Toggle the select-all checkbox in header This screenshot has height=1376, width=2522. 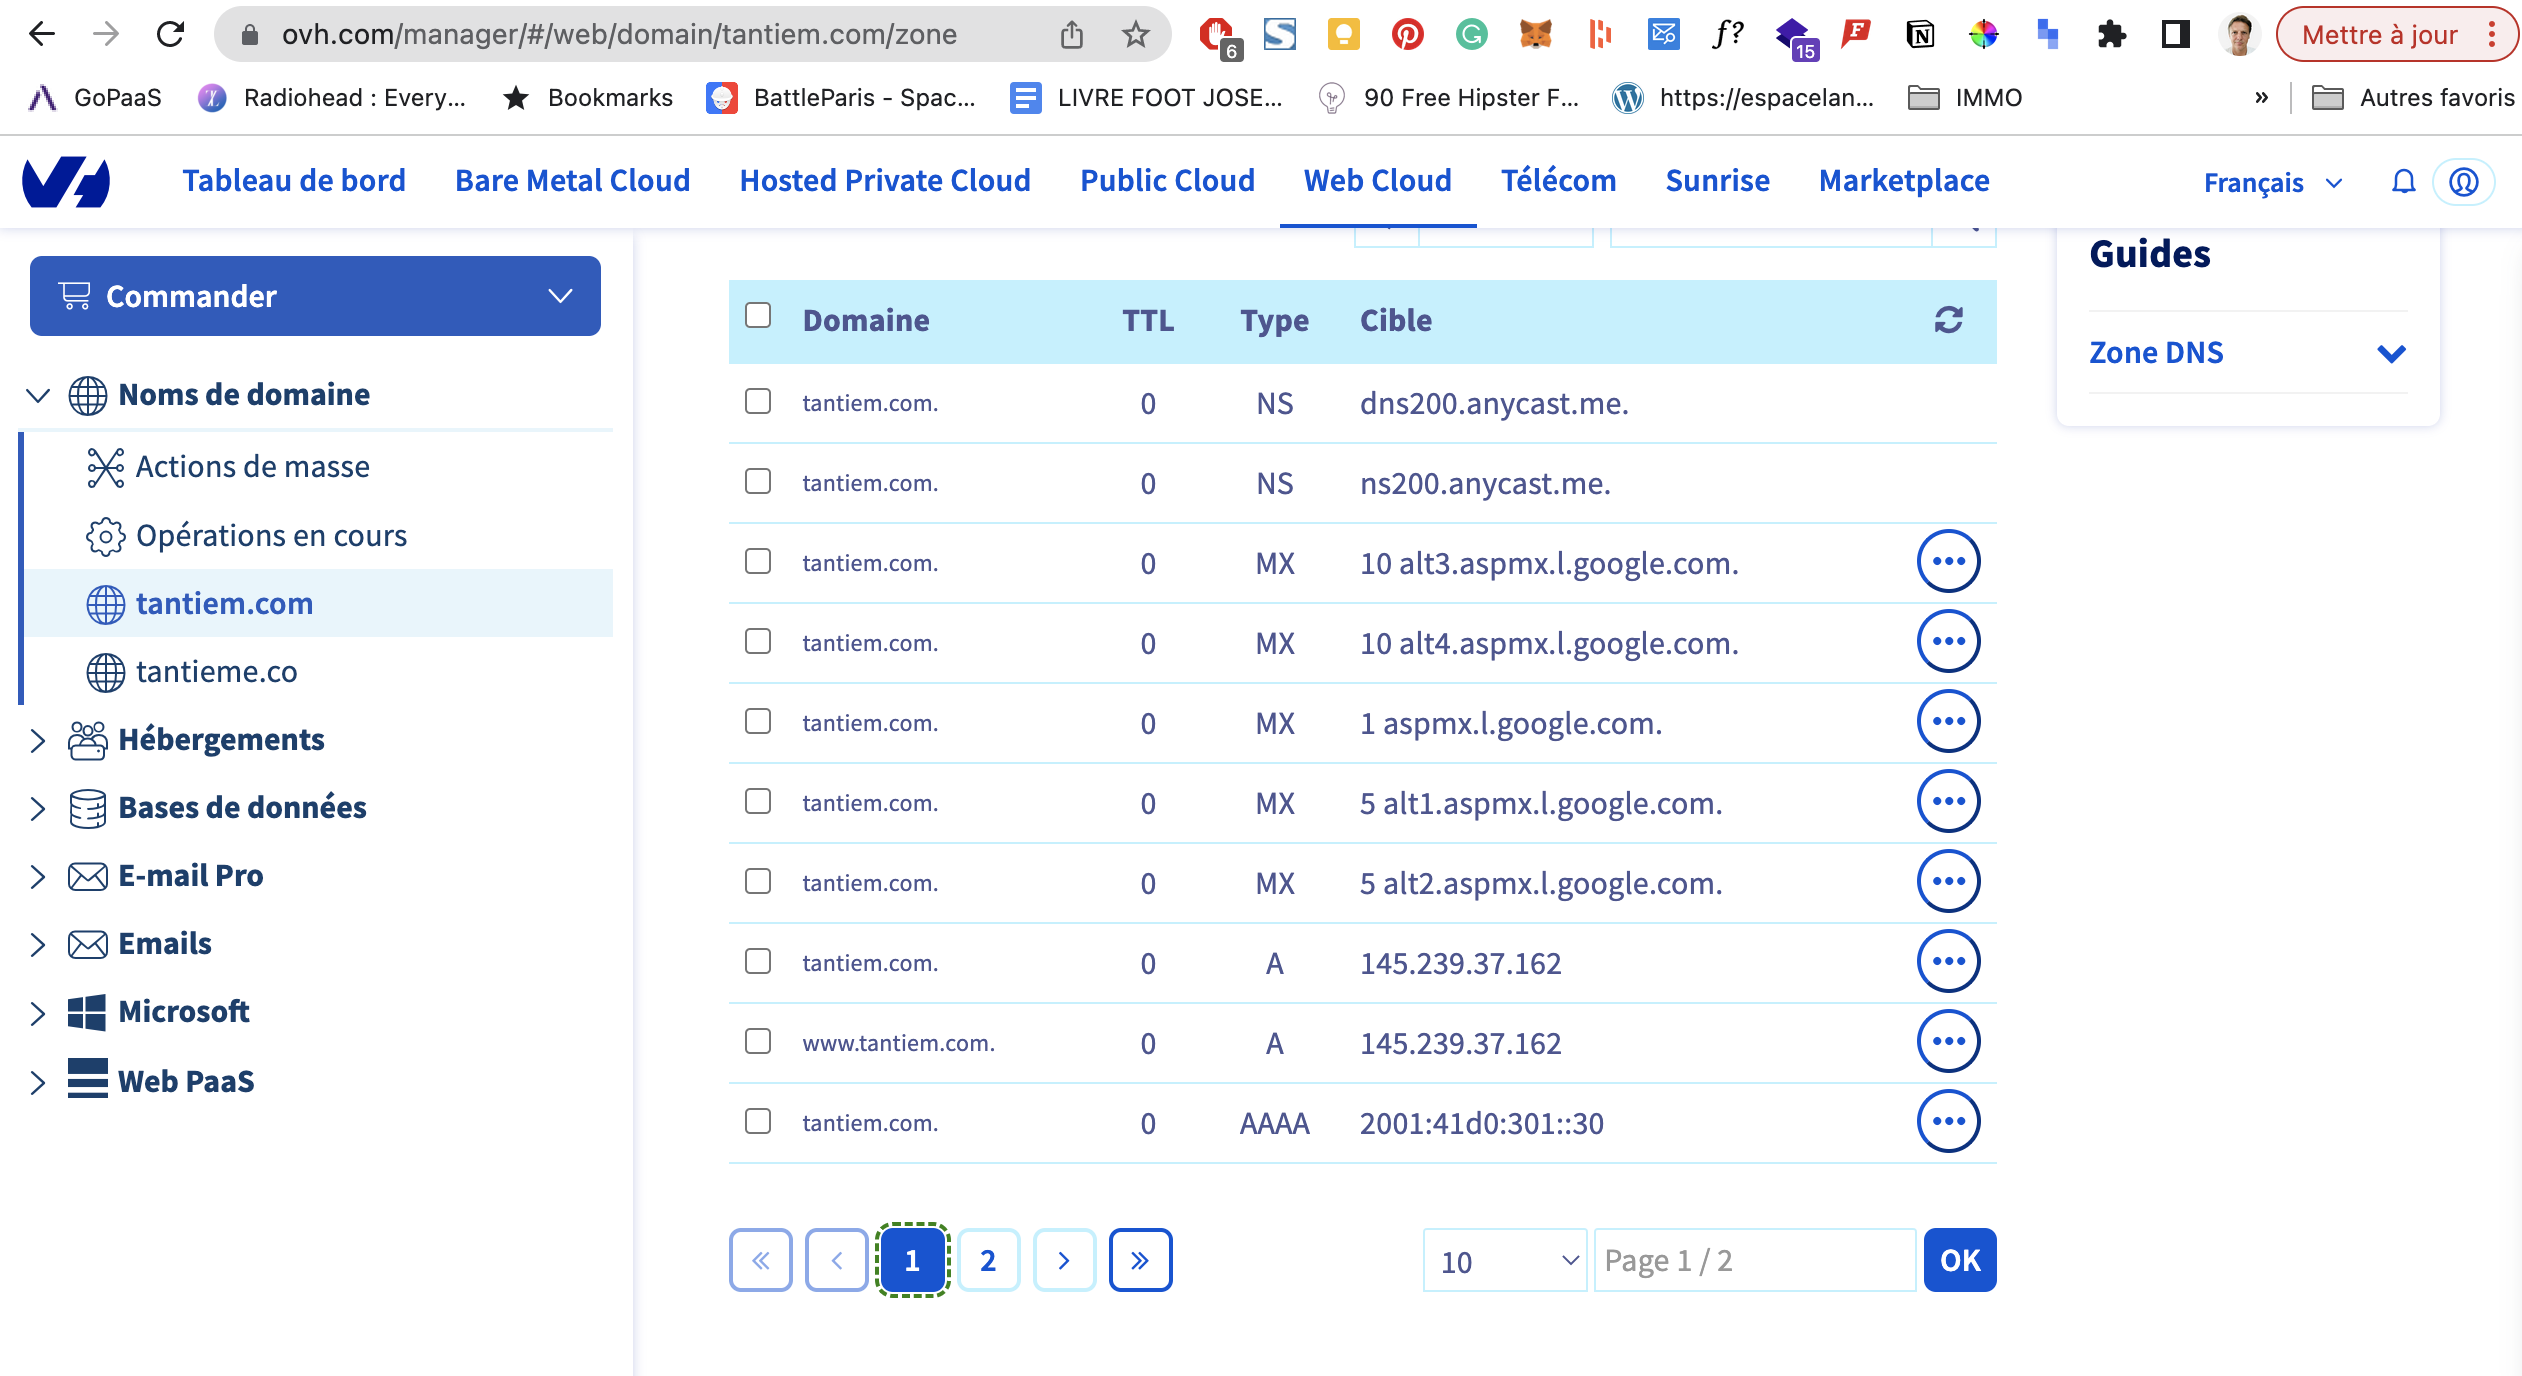point(758,316)
